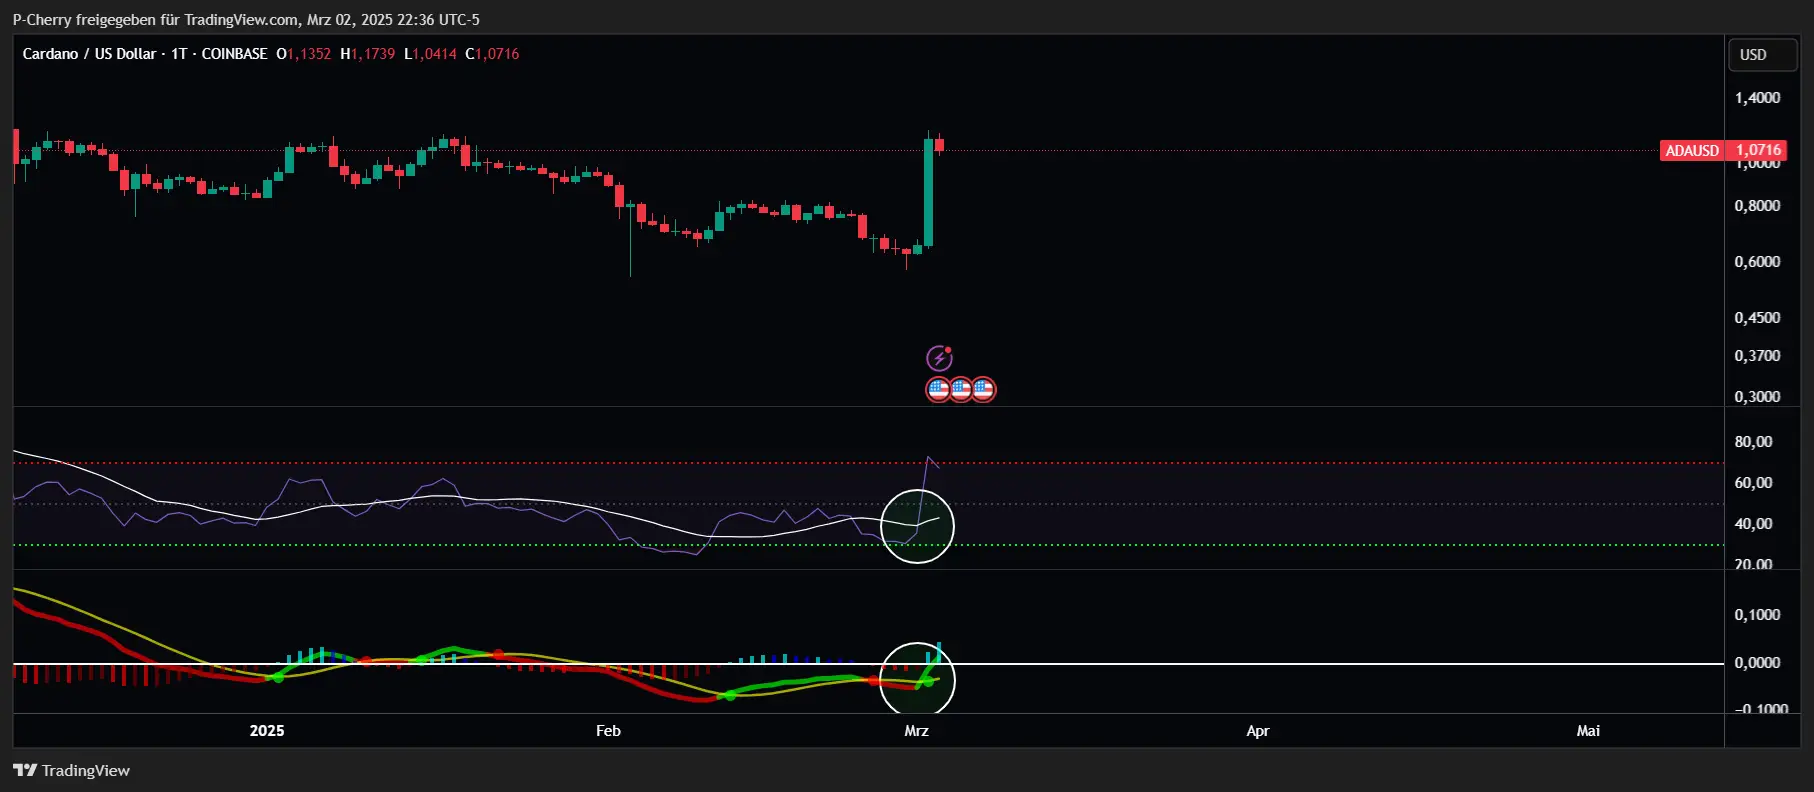Click the header text mentioning P-Cherry
This screenshot has height=792, width=1814.
click(x=246, y=19)
